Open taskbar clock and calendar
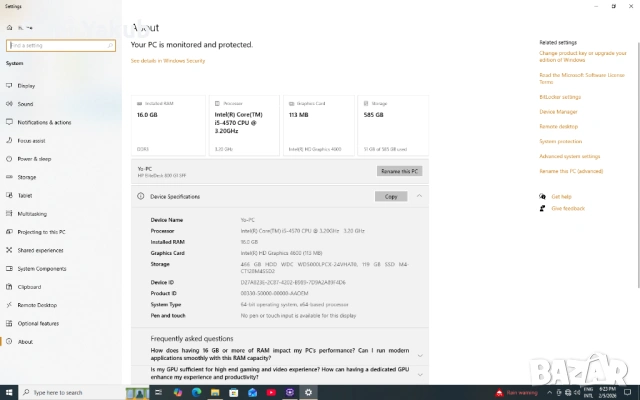The width and height of the screenshot is (640, 400). pyautogui.click(x=607, y=393)
